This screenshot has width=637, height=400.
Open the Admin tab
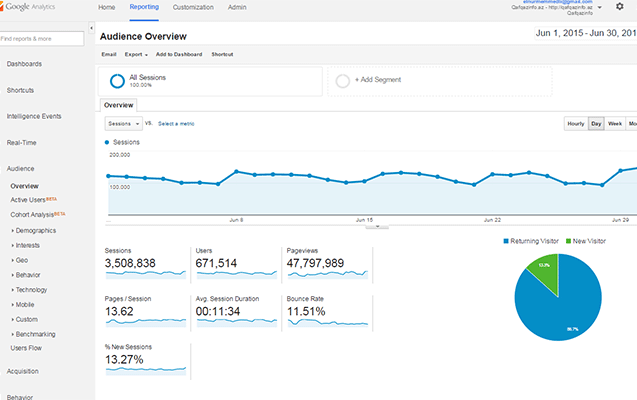point(237,7)
